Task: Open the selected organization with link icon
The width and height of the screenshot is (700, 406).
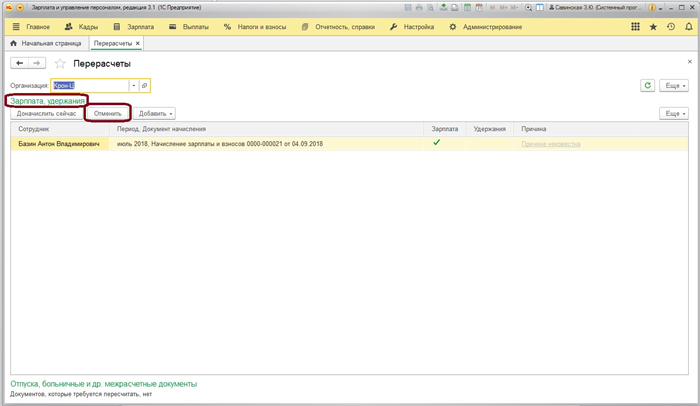Action: pyautogui.click(x=144, y=85)
